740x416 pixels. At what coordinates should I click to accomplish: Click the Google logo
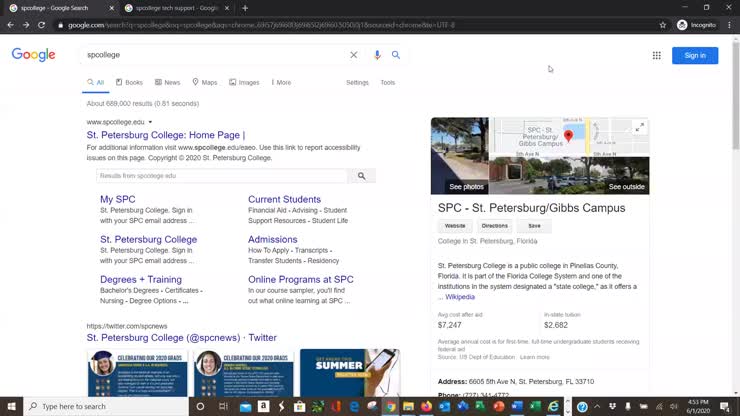pos(34,55)
